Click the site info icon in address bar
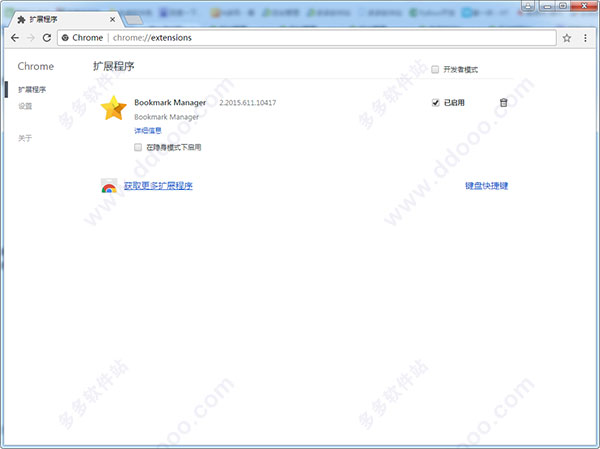 tap(65, 38)
